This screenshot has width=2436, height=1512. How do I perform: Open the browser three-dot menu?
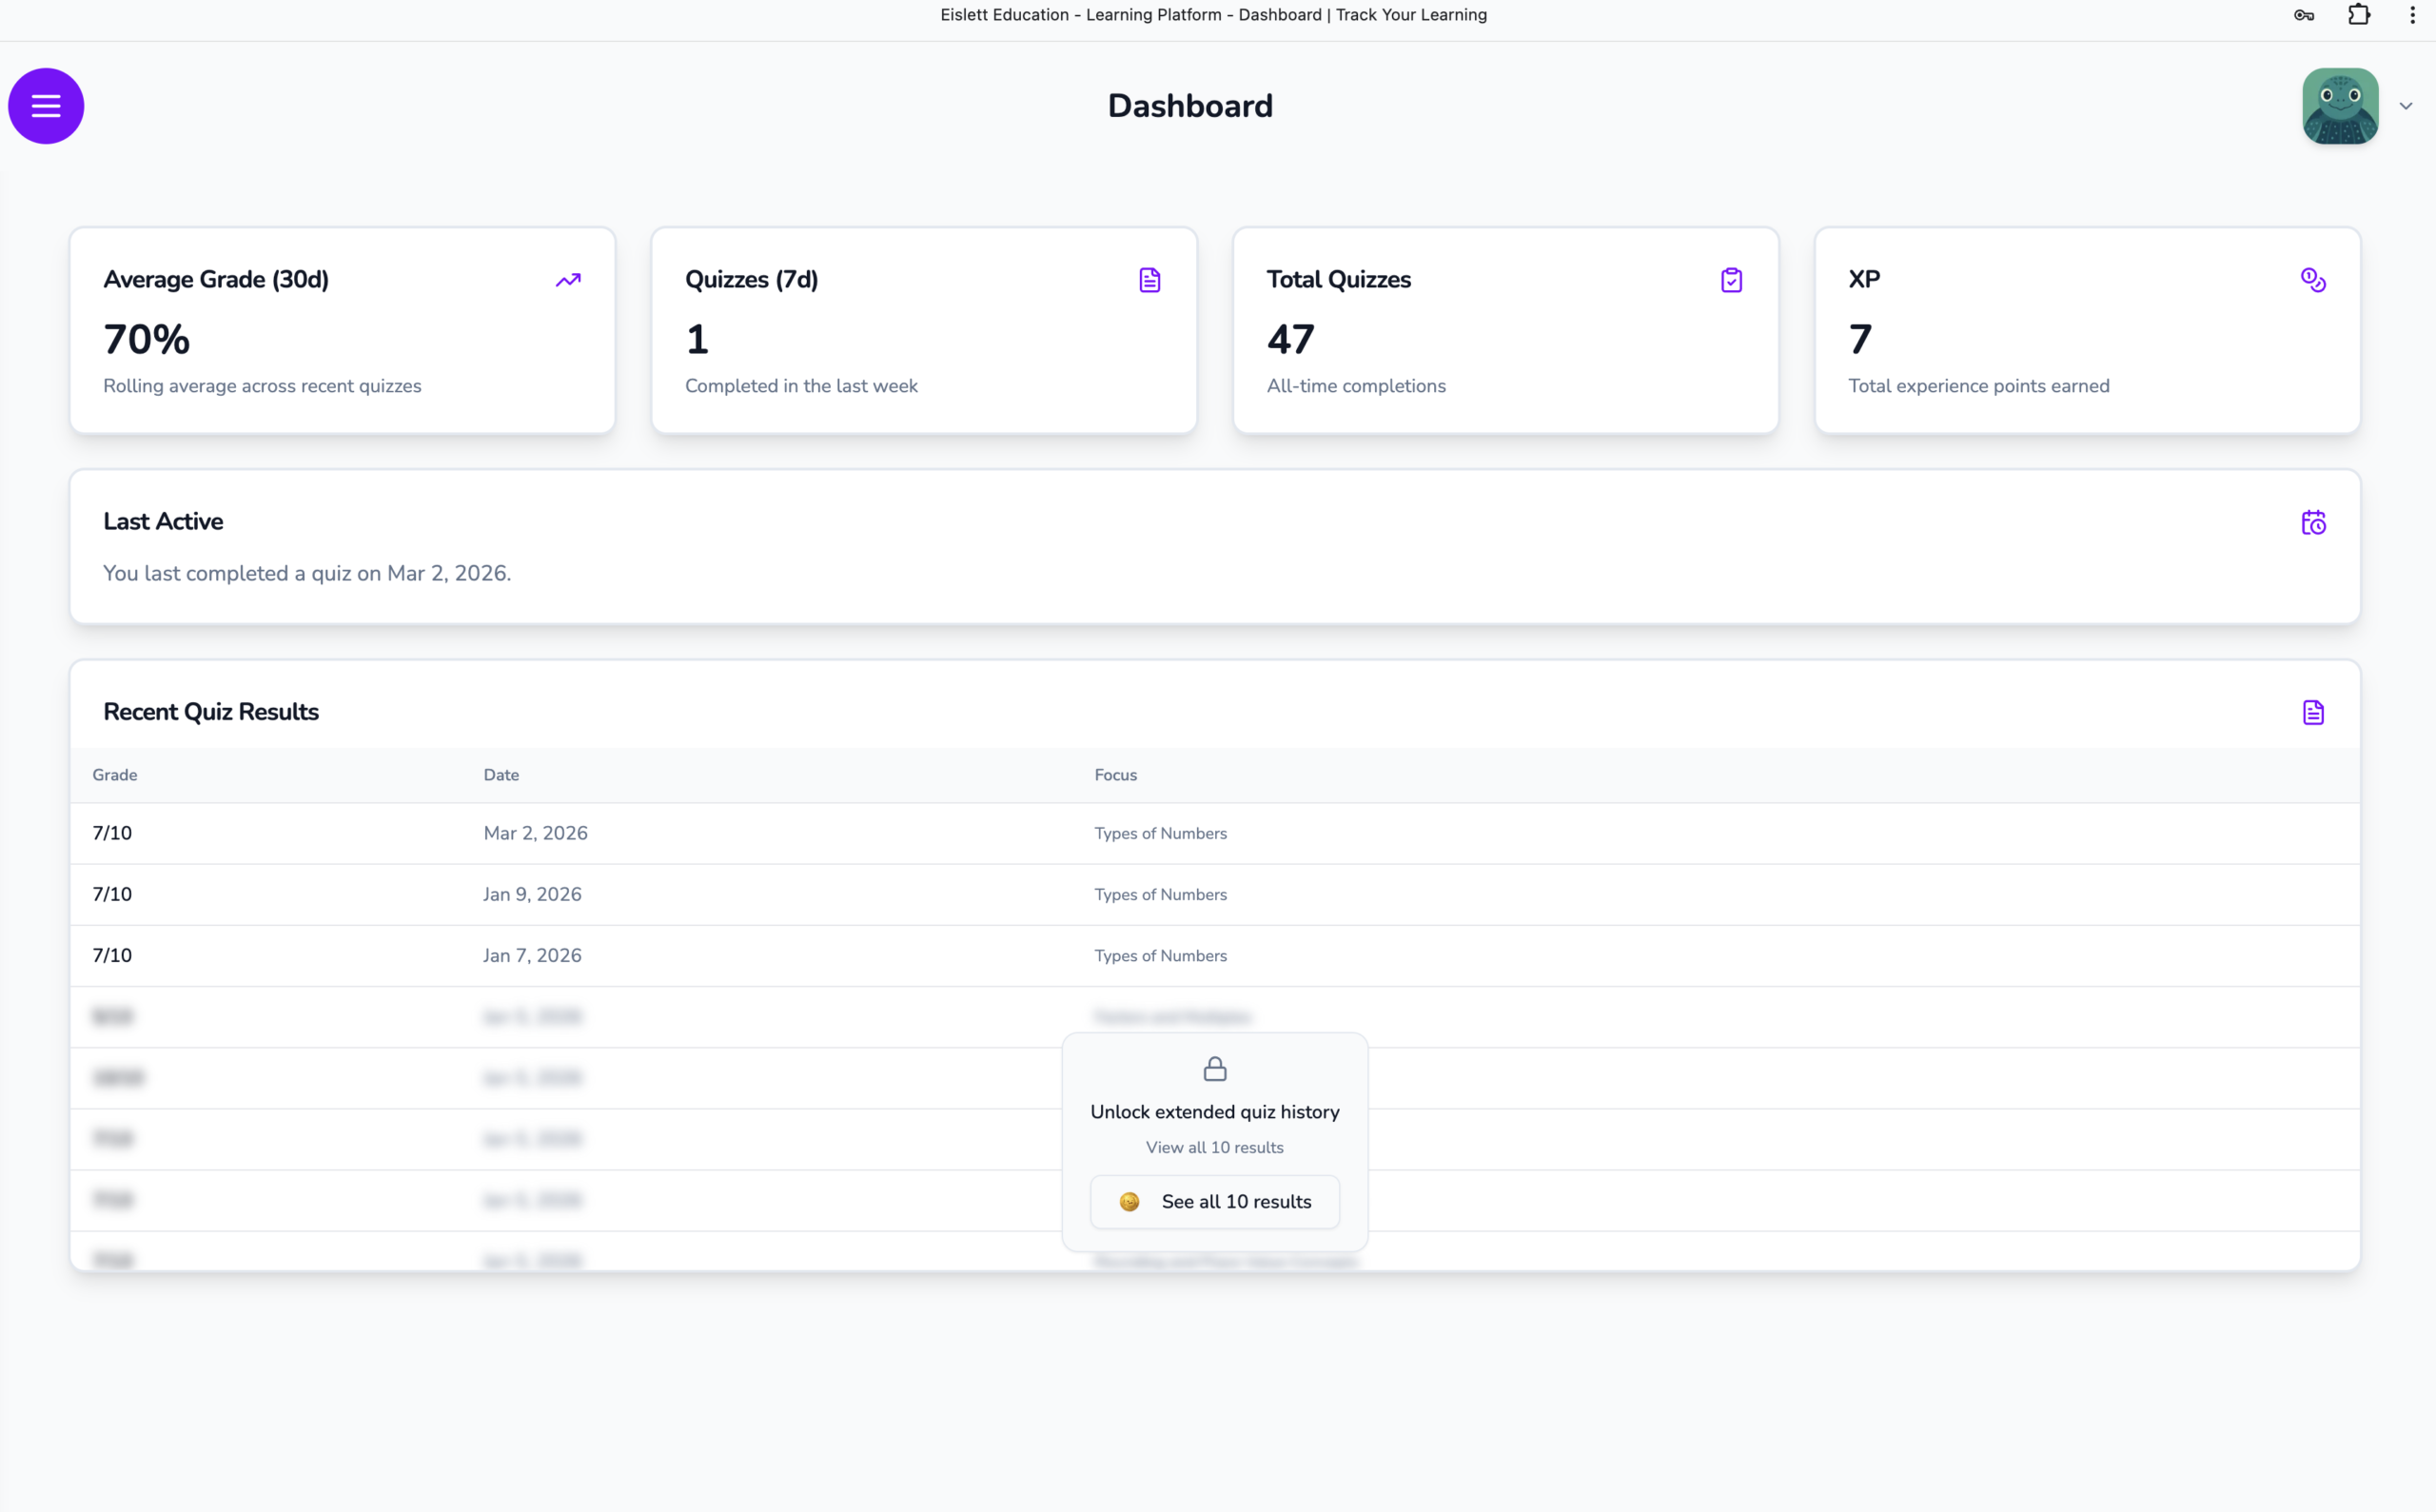pos(2411,15)
